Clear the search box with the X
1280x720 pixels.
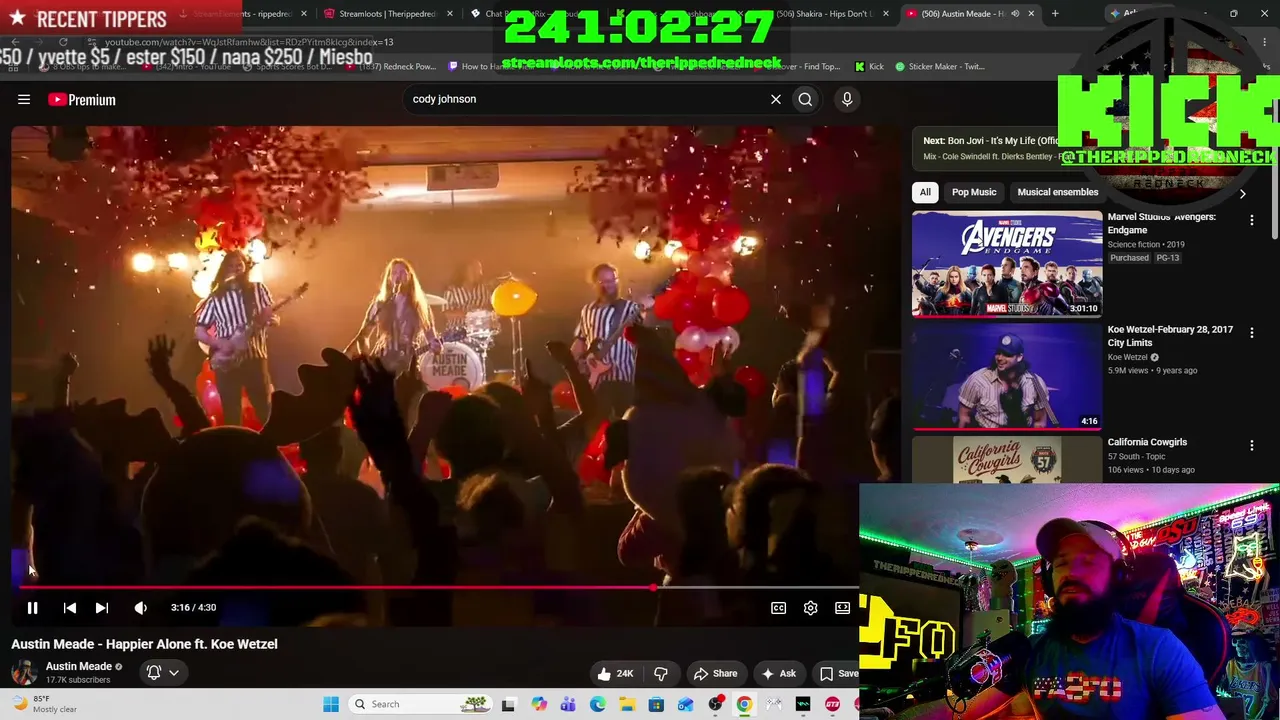tap(775, 99)
